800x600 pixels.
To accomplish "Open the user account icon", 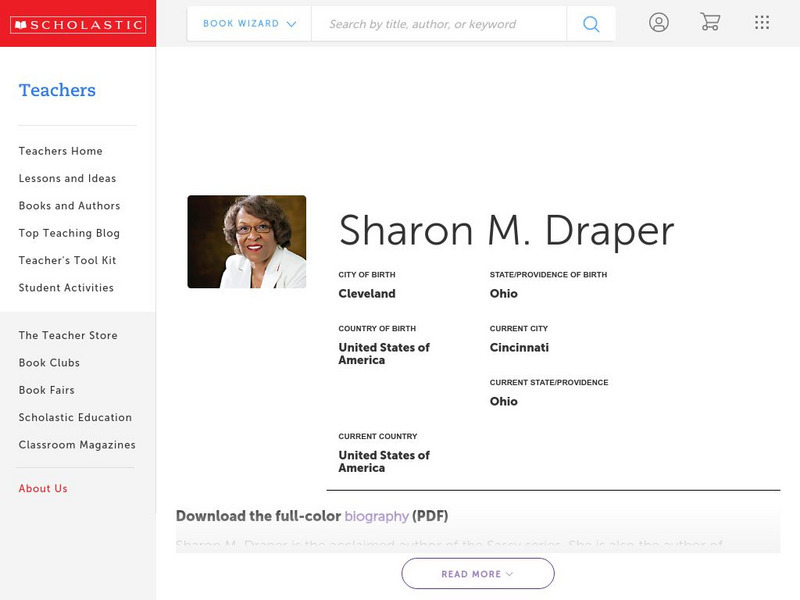I will pyautogui.click(x=659, y=22).
